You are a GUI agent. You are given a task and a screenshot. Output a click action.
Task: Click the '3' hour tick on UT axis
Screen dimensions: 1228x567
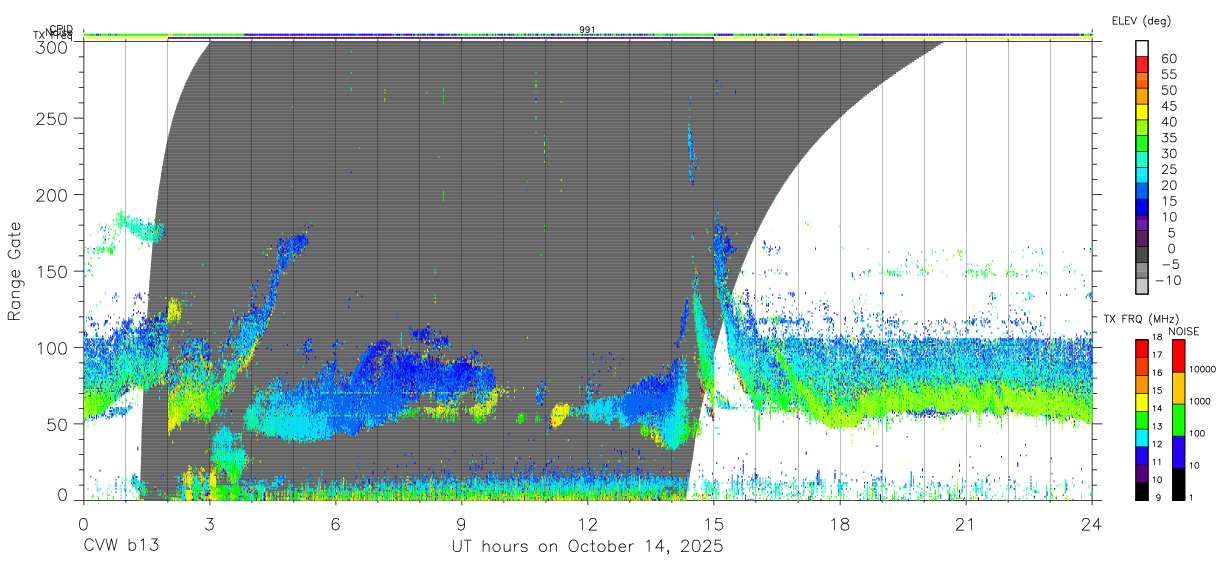209,524
